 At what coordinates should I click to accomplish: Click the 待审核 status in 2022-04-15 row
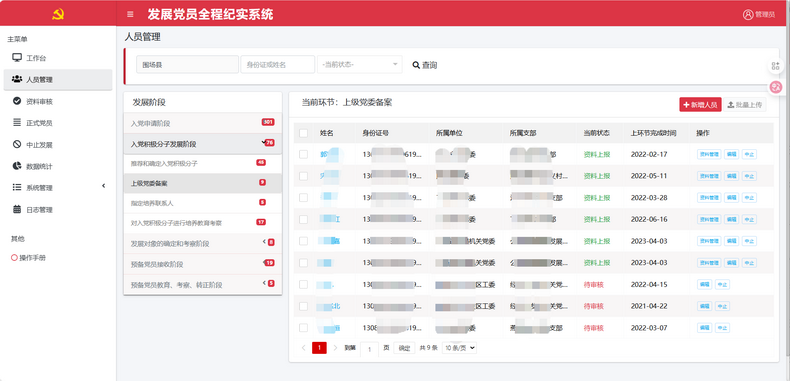point(594,284)
